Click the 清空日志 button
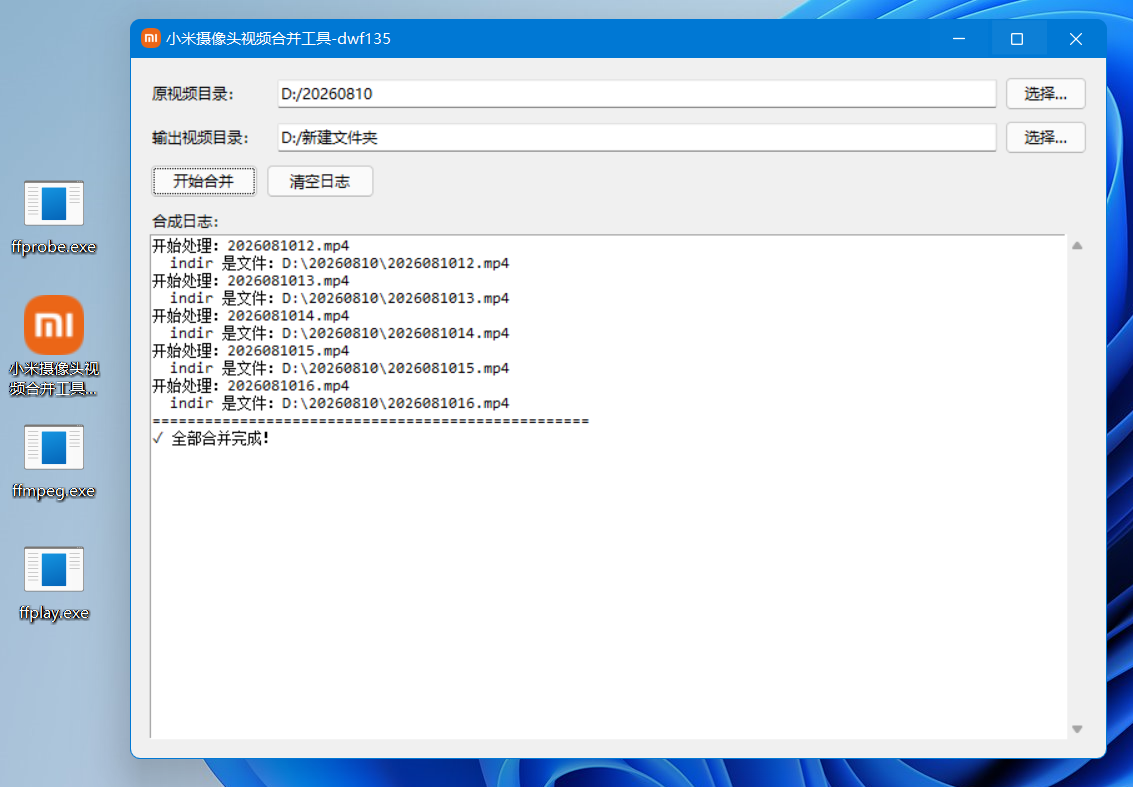This screenshot has height=787, width=1133. [x=320, y=181]
